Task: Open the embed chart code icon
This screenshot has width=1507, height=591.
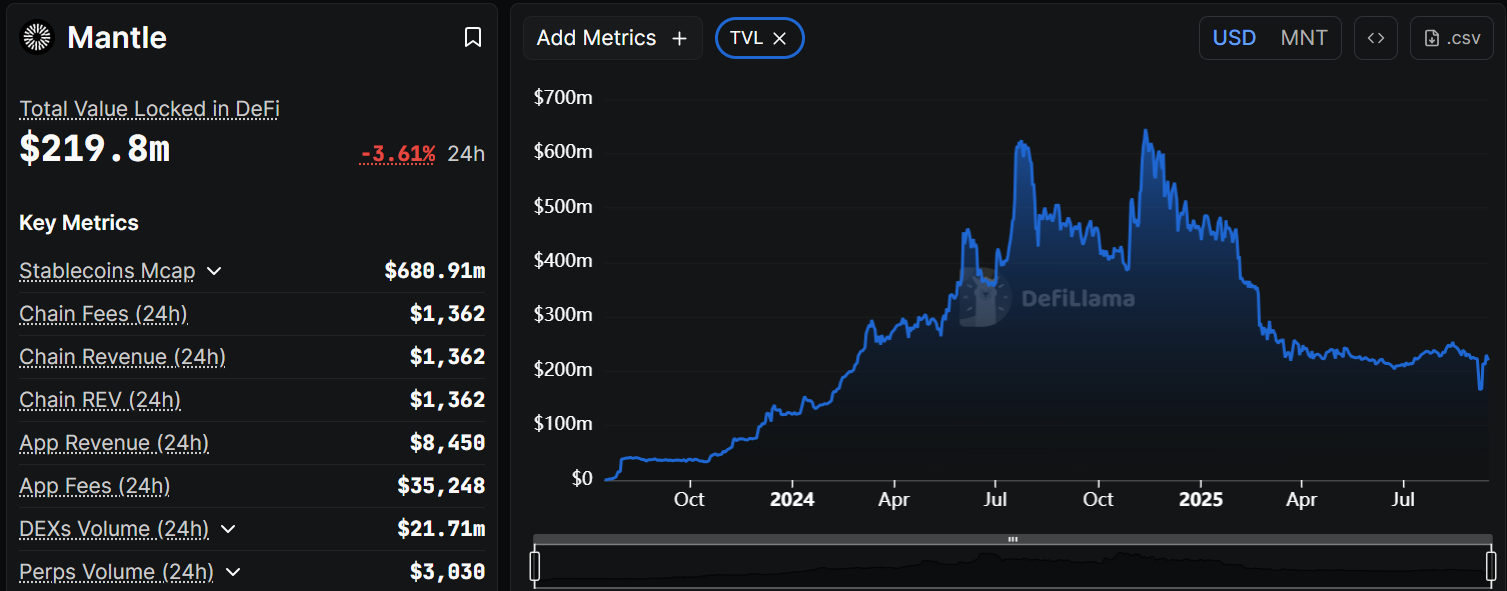Action: coord(1376,38)
